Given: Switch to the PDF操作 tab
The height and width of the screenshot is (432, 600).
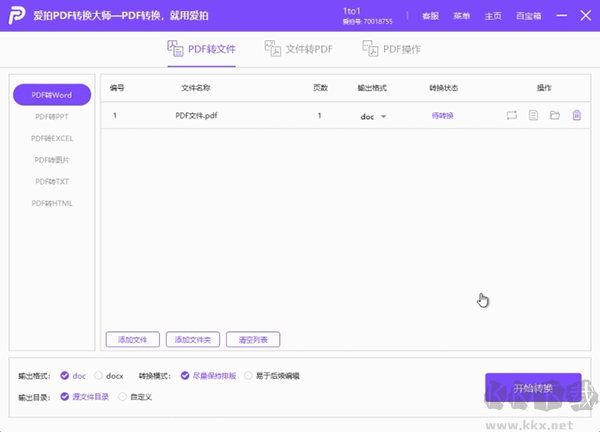Looking at the screenshot, I should [x=391, y=49].
